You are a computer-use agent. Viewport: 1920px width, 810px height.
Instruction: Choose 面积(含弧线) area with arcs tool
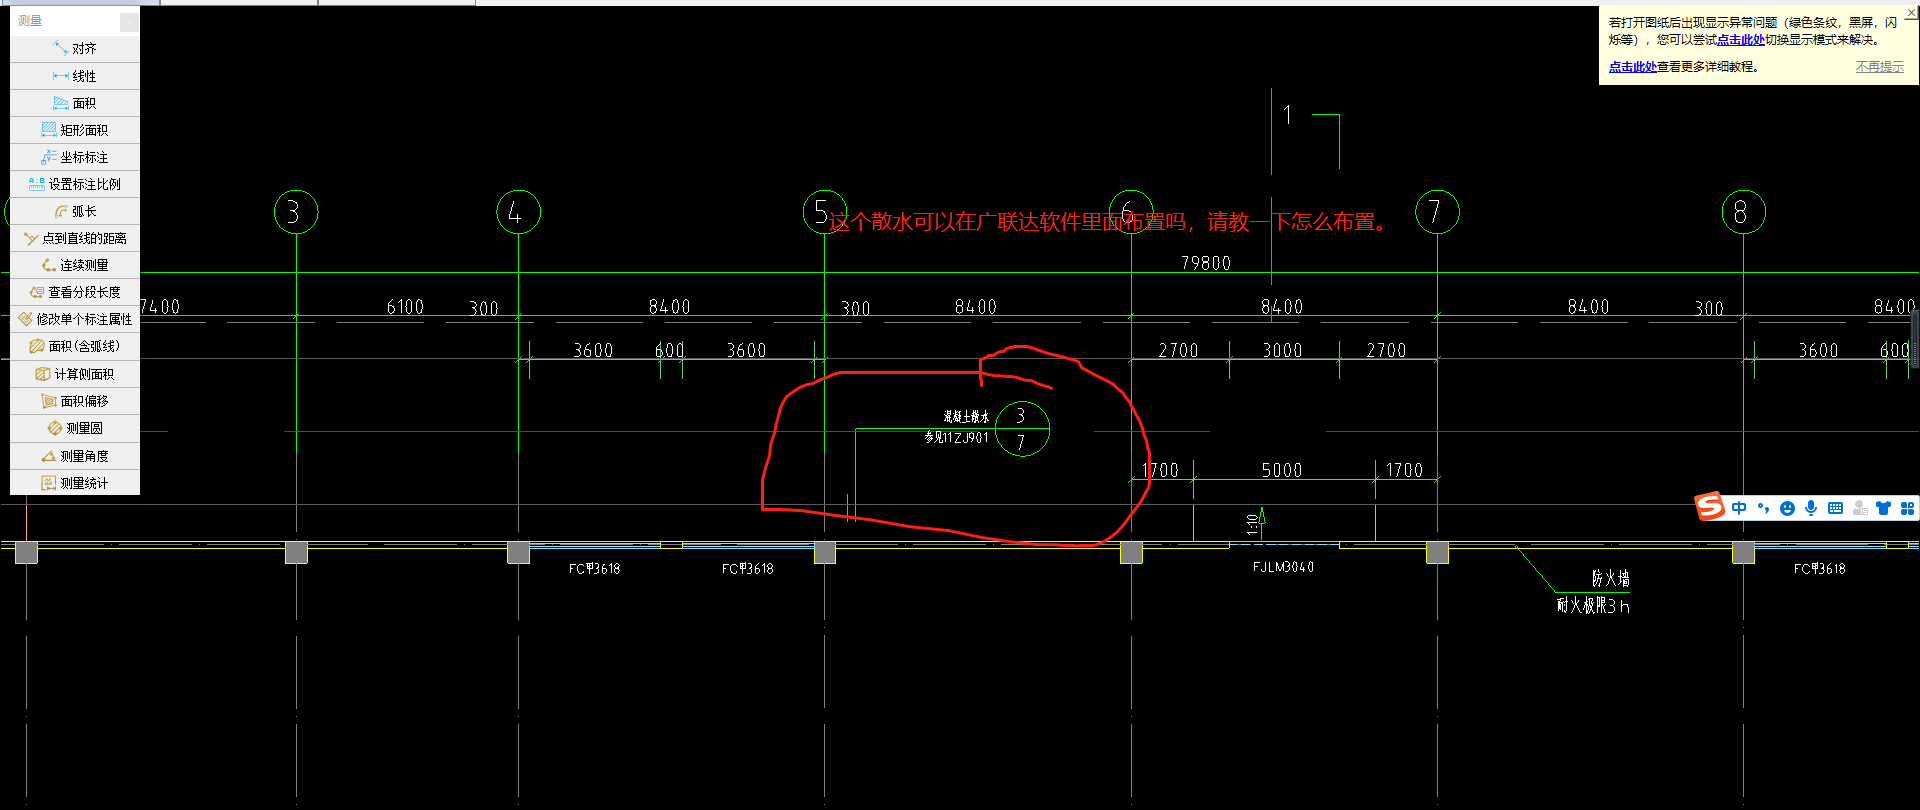pyautogui.click(x=75, y=346)
